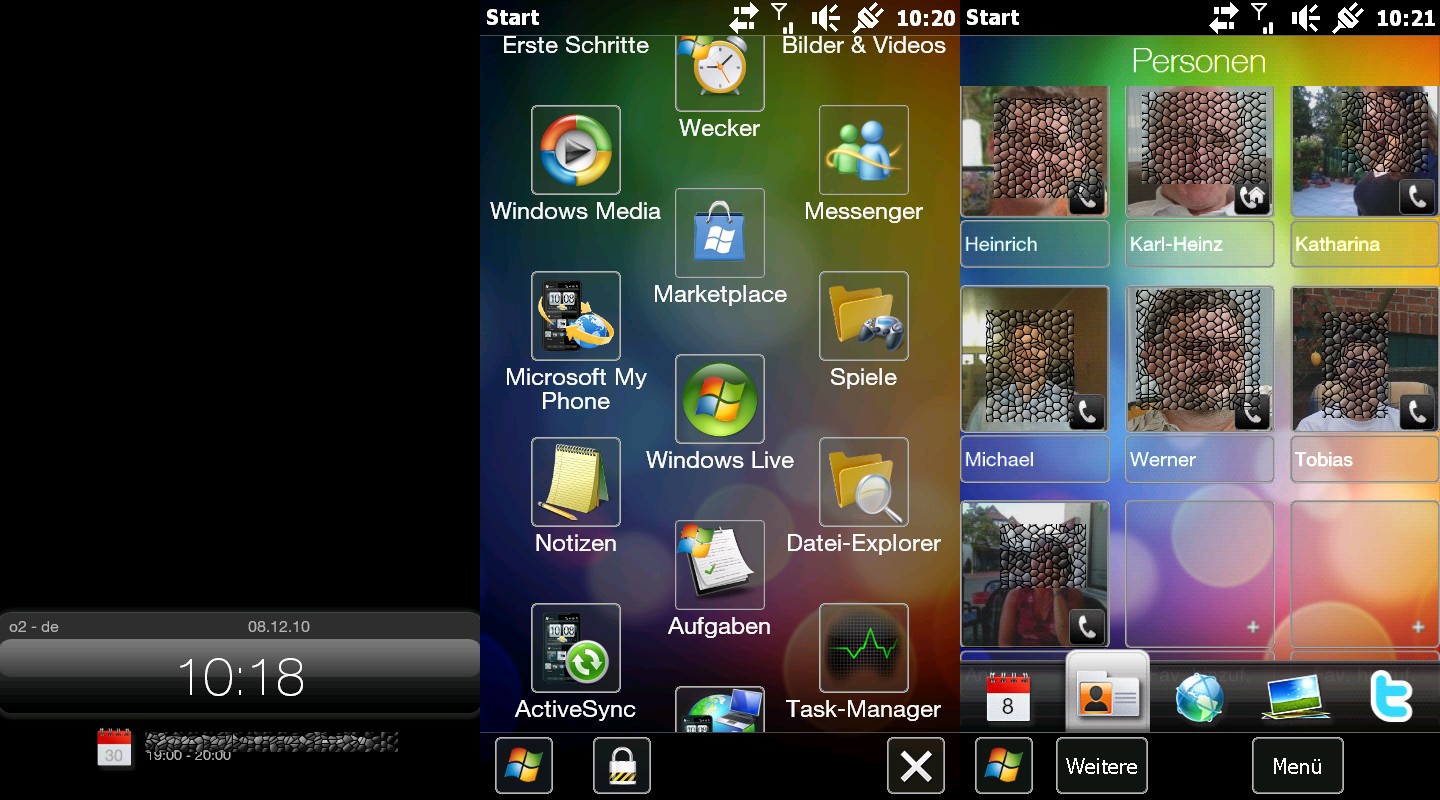Tap the Start title on middle screen

(513, 17)
